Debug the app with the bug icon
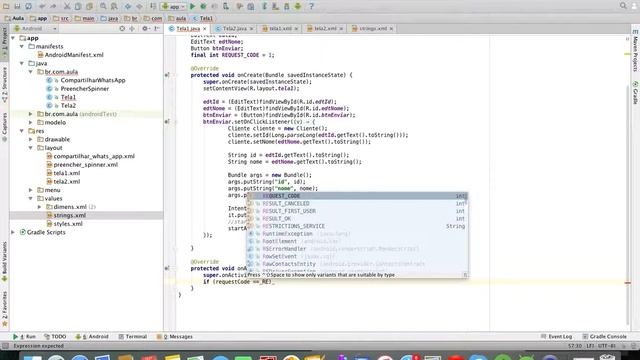The height and width of the screenshot is (360, 640). 203,6
